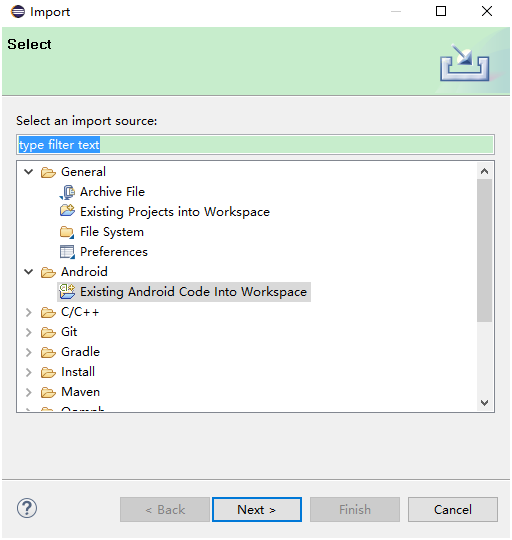Select the File System folder icon
This screenshot has height=540, width=512.
[x=67, y=232]
